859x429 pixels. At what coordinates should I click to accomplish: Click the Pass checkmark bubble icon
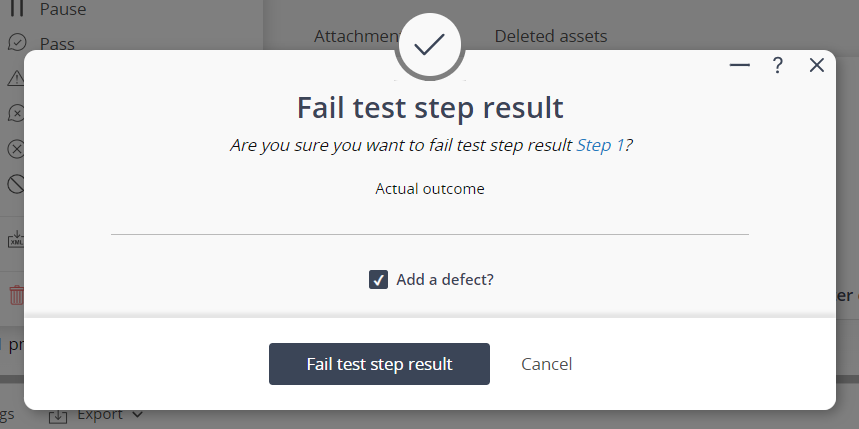point(17,43)
